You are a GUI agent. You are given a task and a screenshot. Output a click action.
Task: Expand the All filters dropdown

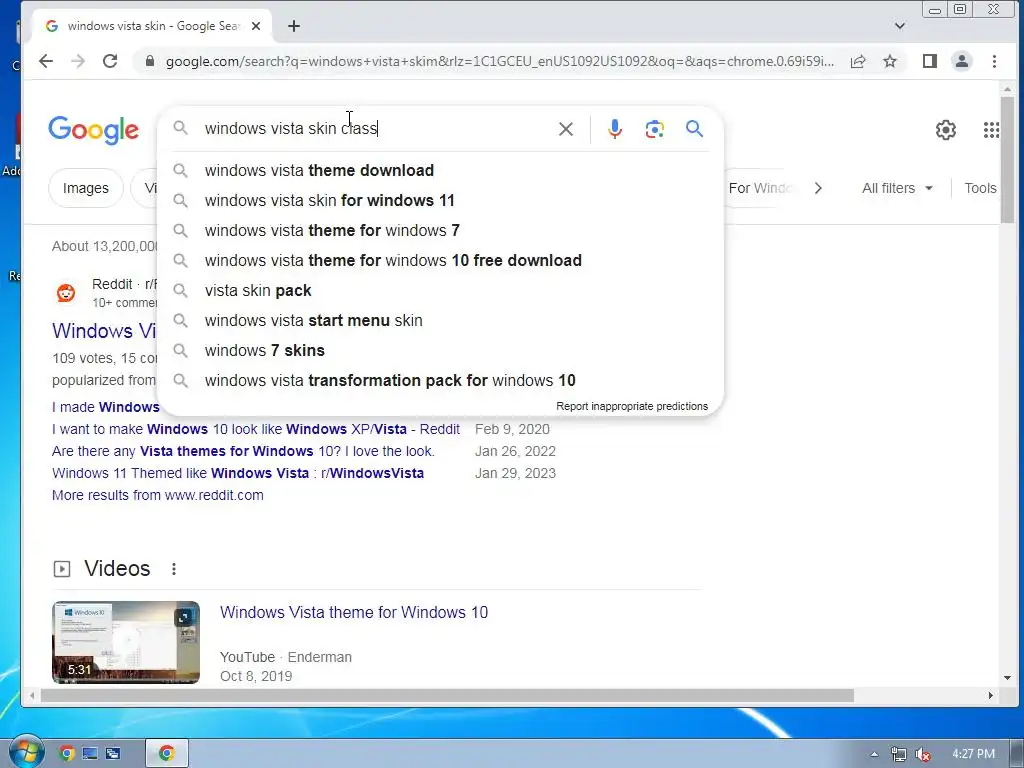[897, 188]
